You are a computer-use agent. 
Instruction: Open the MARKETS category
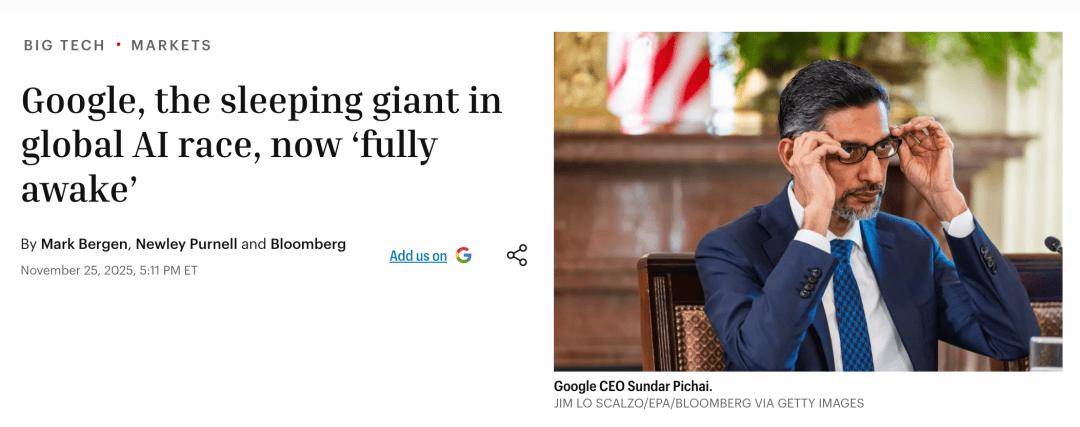171,45
